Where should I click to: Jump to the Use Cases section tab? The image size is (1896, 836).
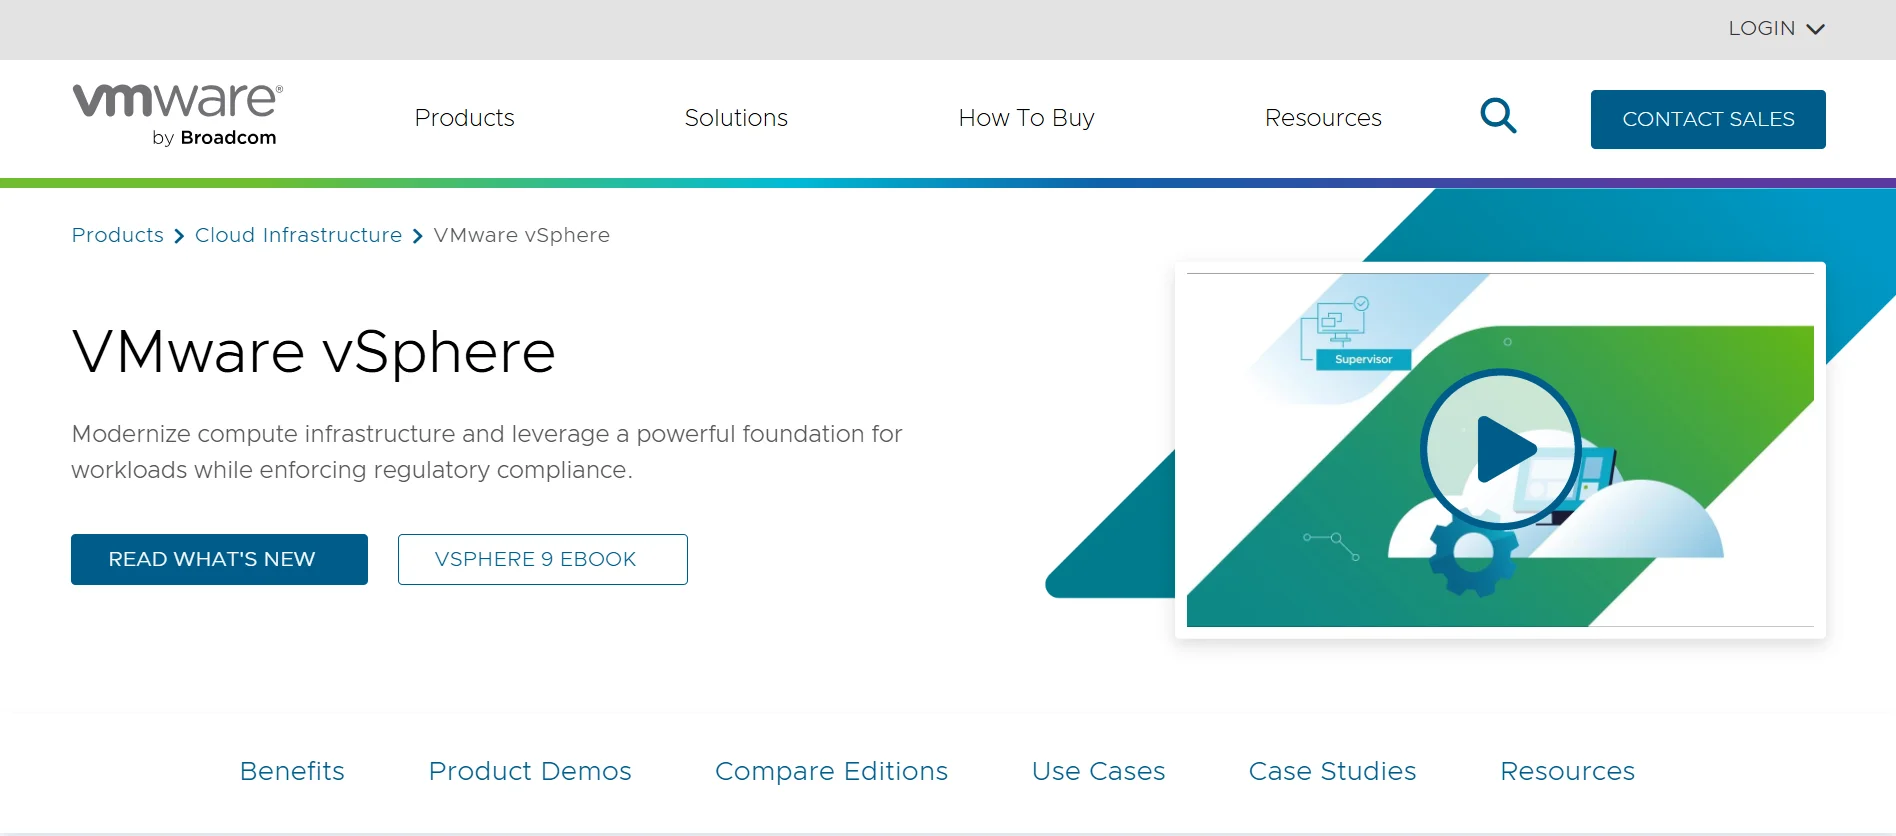coord(1098,771)
